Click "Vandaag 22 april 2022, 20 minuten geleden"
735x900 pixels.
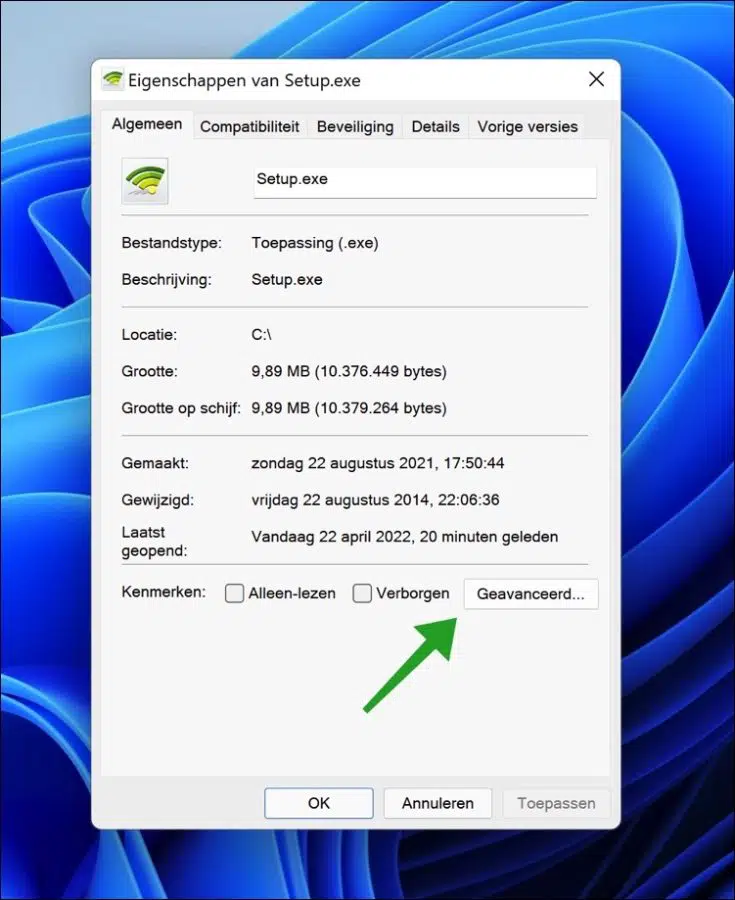point(405,537)
